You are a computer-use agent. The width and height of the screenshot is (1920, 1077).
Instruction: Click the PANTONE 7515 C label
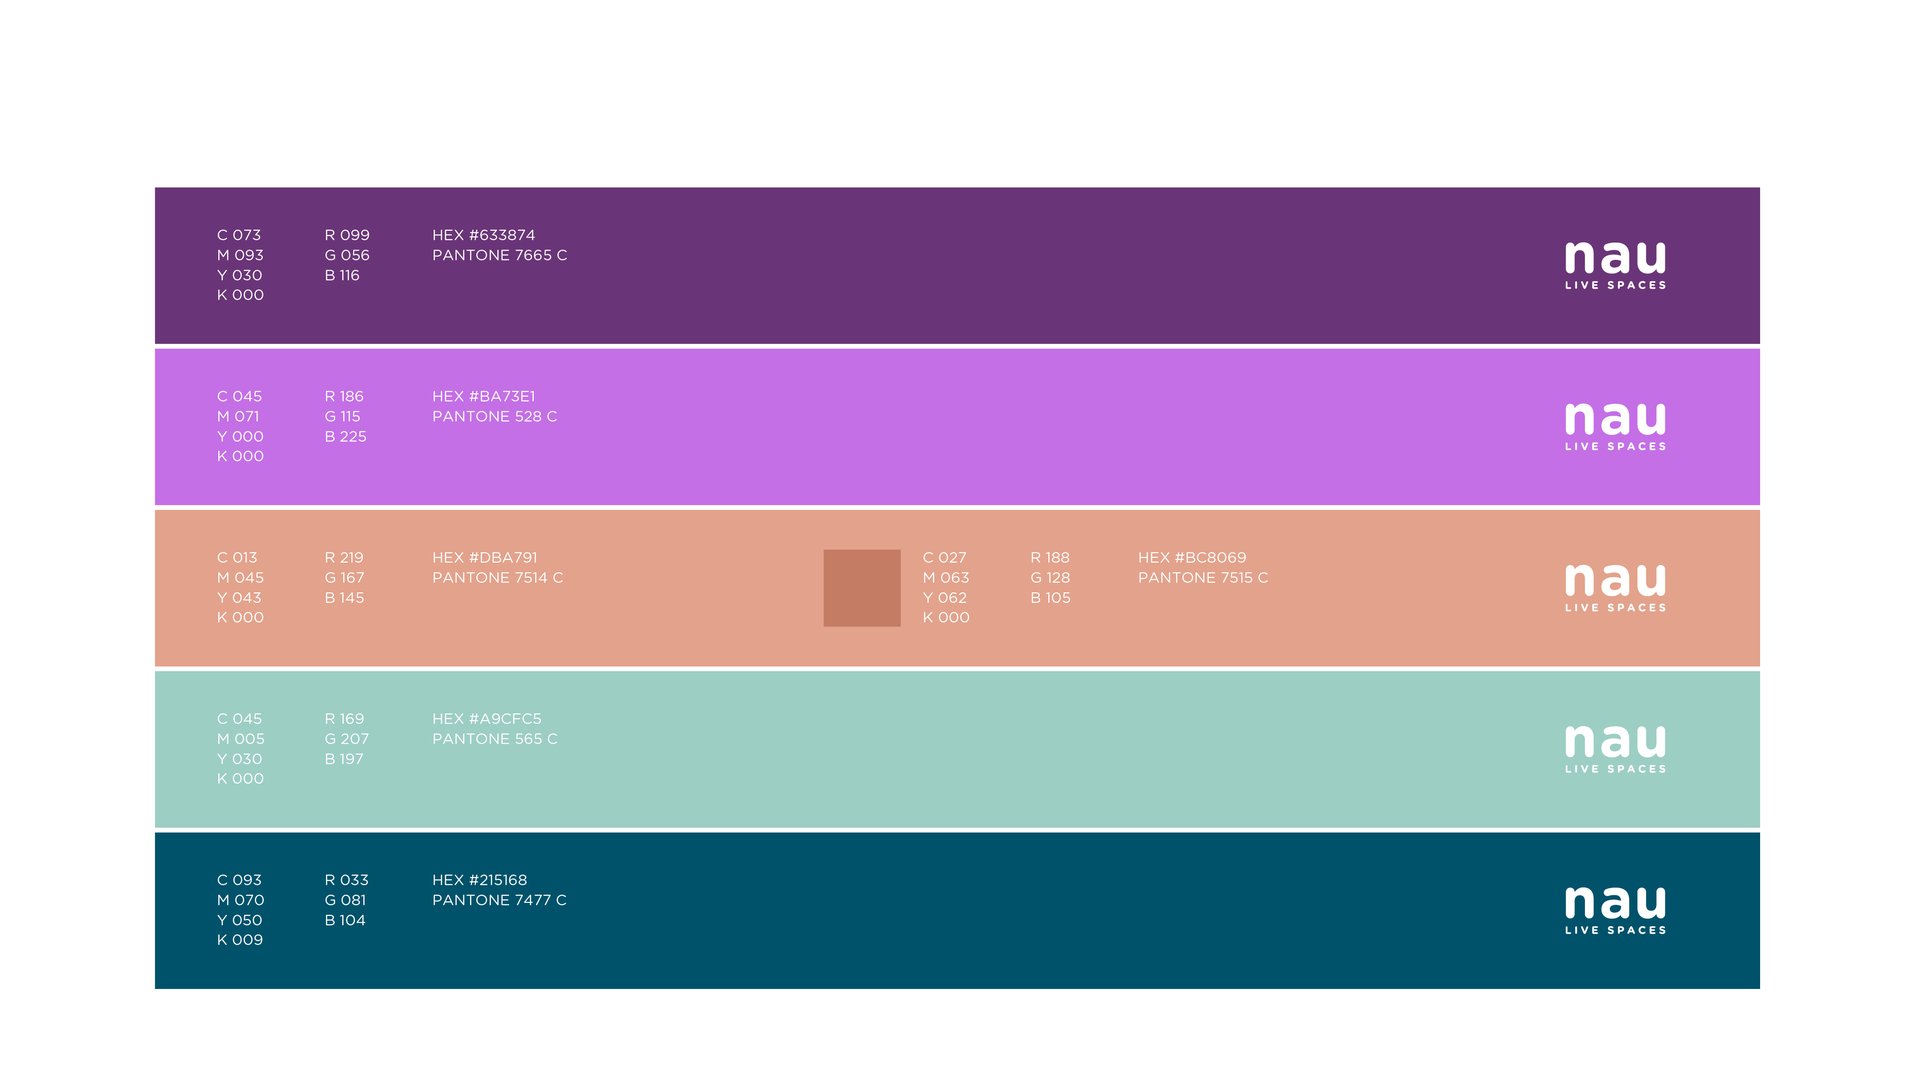(x=1203, y=577)
